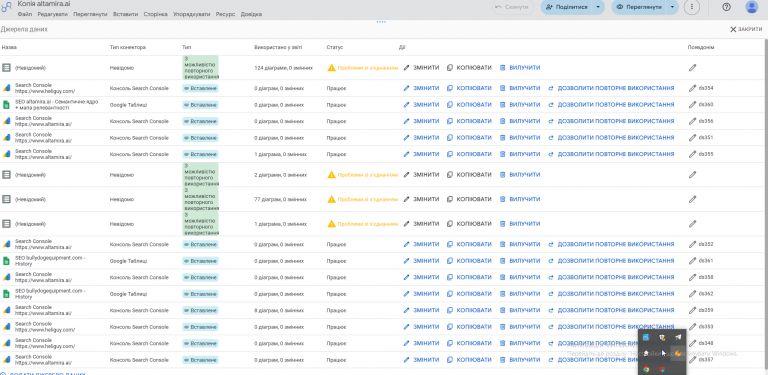The width and height of the screenshot is (768, 375).
Task: Click the shield warning icon in tray popup
Action: click(x=662, y=337)
